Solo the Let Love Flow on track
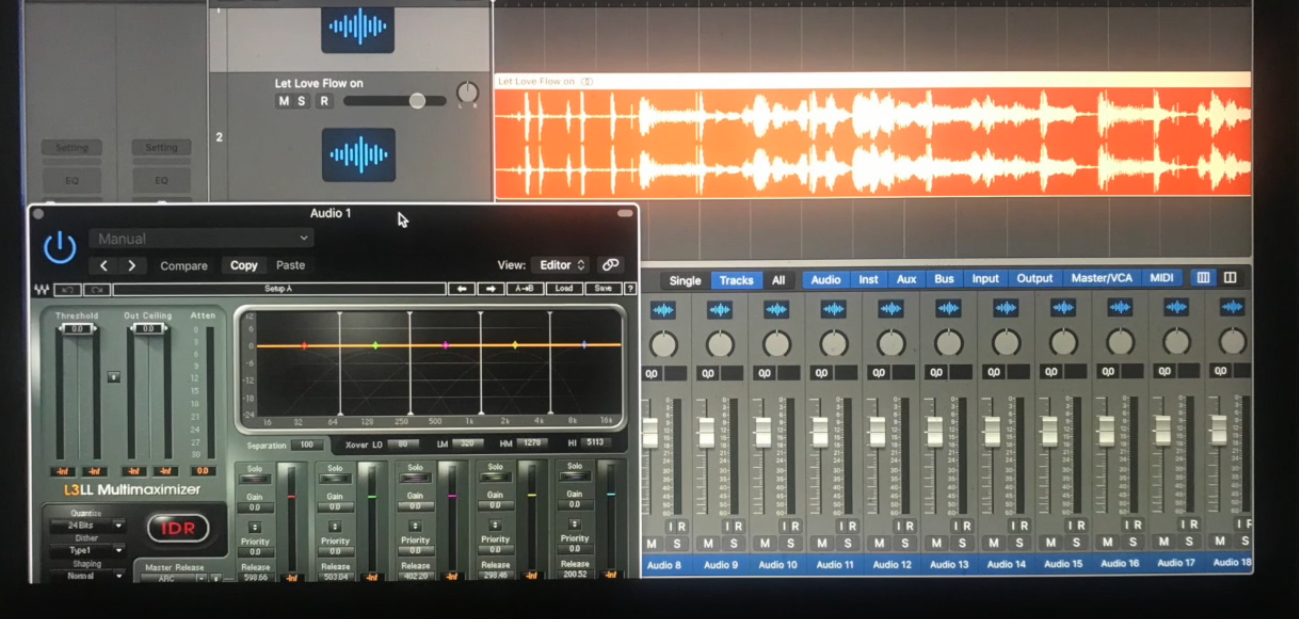Image resolution: width=1299 pixels, height=619 pixels. (x=303, y=101)
